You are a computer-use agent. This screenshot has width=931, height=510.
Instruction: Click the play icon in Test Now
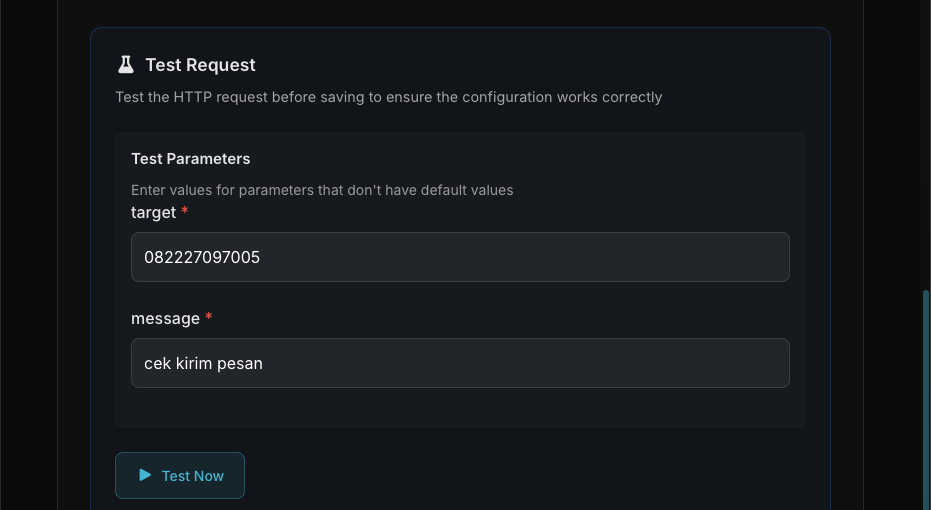[x=145, y=475]
